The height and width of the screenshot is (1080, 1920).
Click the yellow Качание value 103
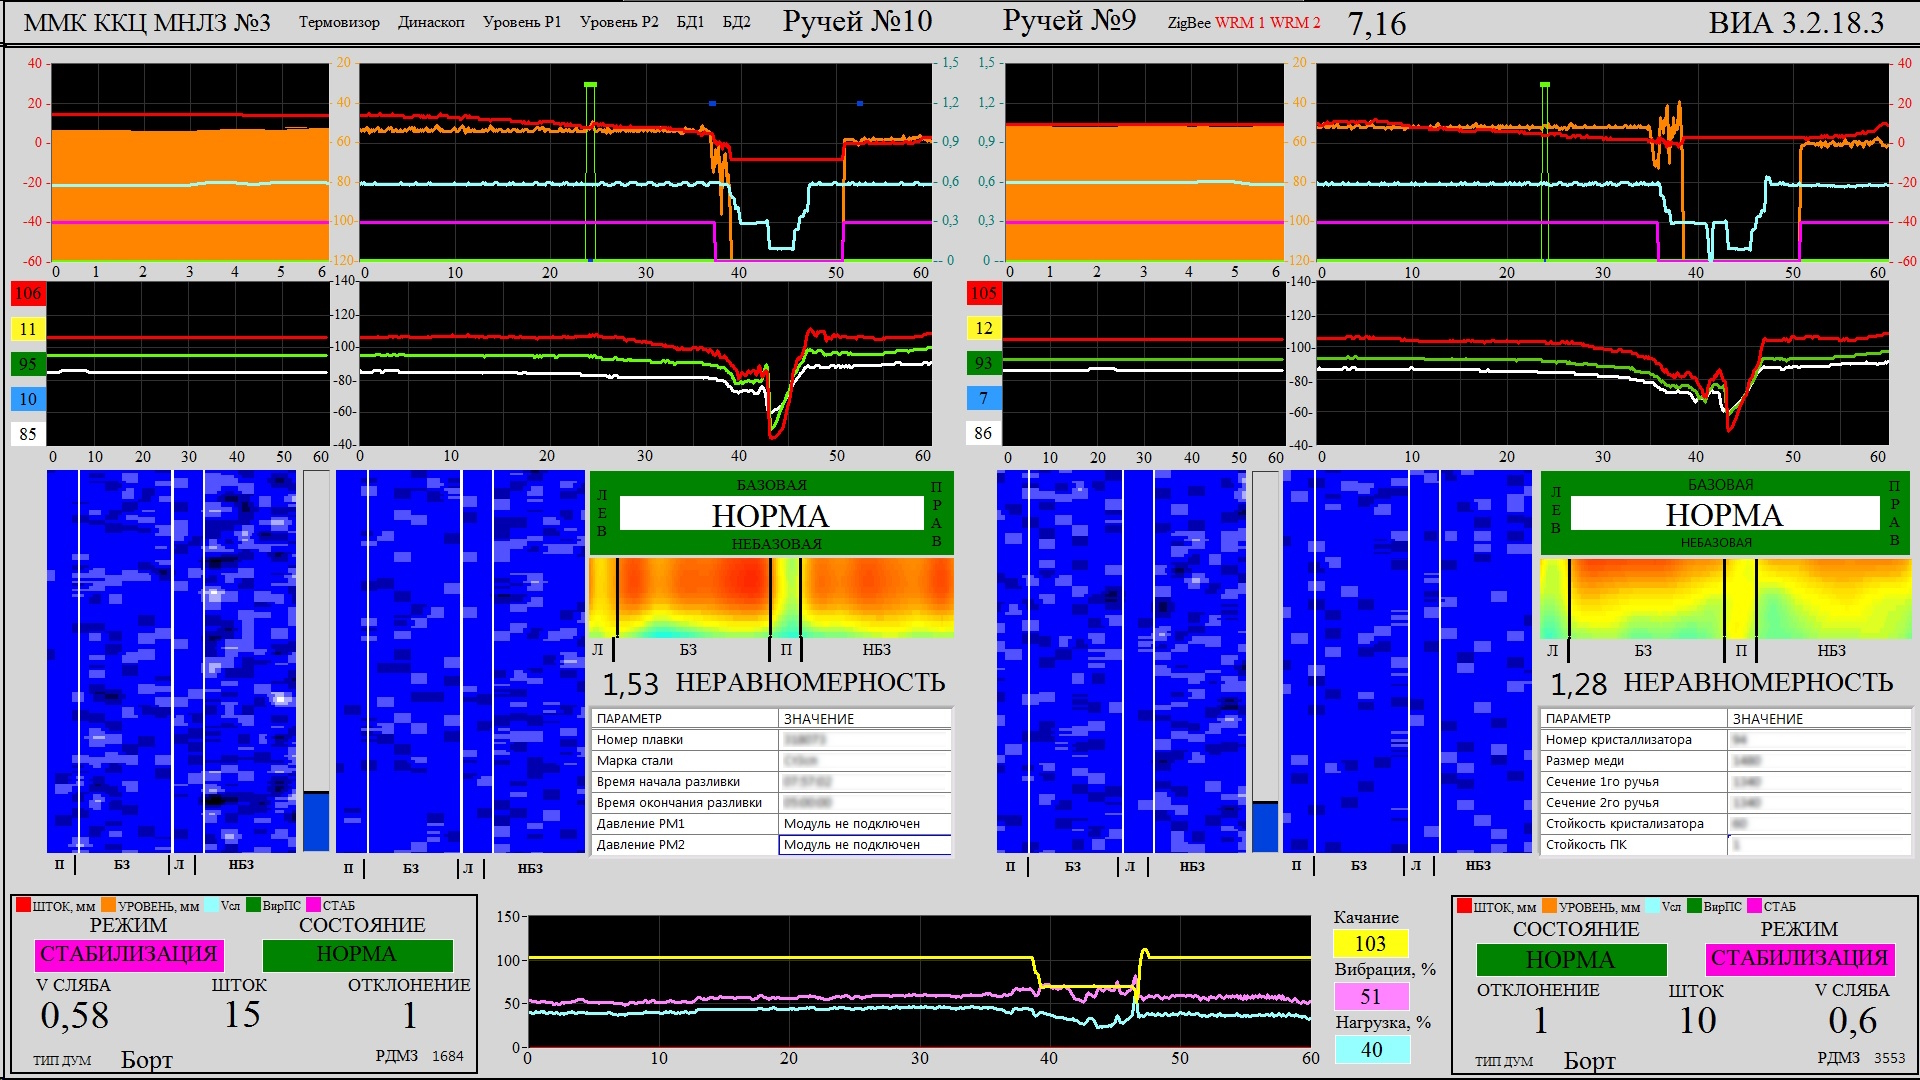coord(1371,944)
